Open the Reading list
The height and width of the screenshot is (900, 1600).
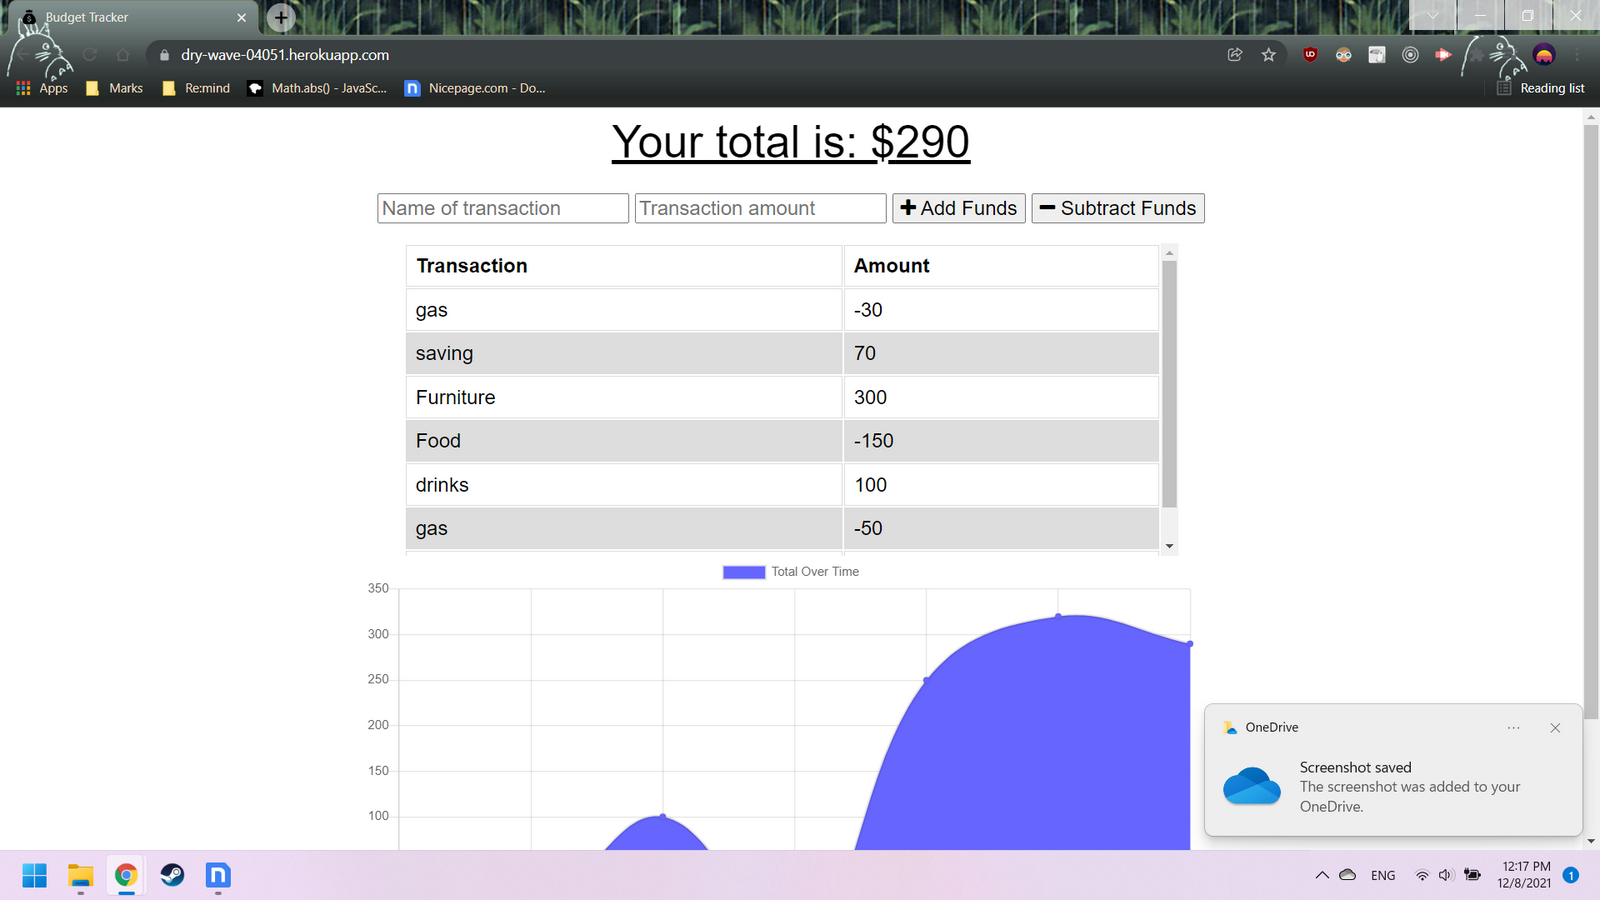(x=1541, y=88)
